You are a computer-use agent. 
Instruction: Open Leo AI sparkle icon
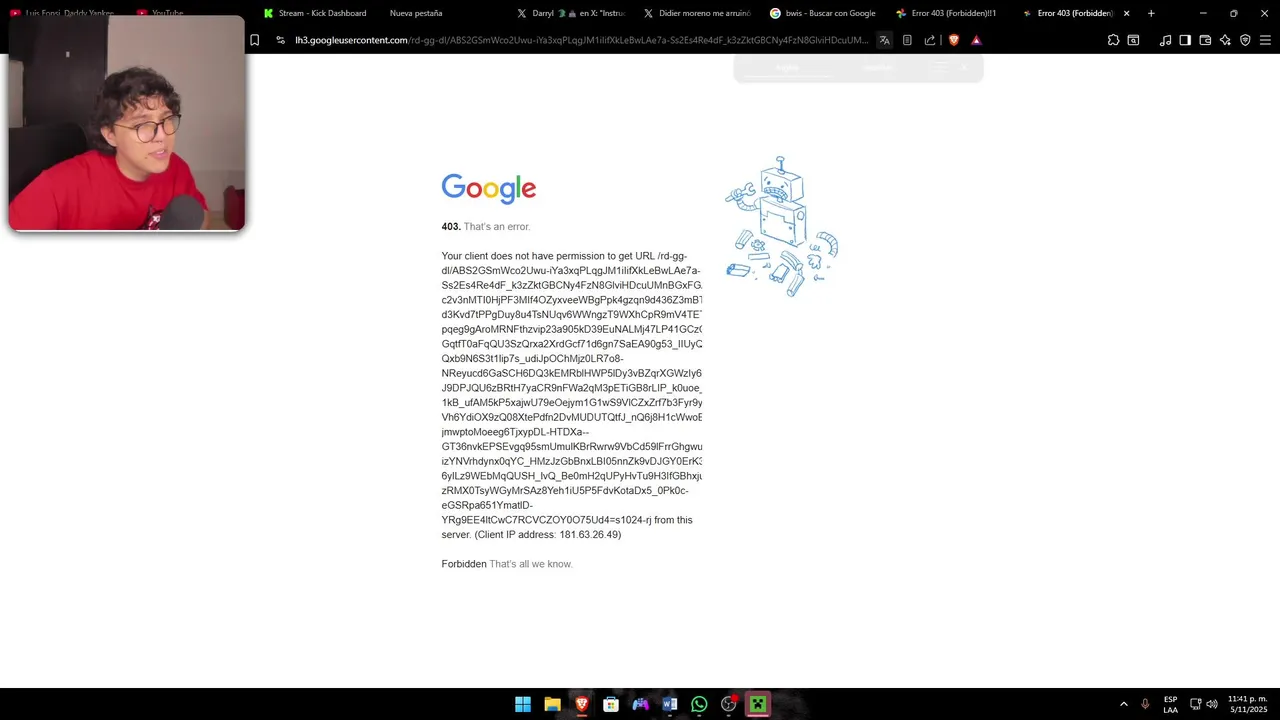[1225, 40]
